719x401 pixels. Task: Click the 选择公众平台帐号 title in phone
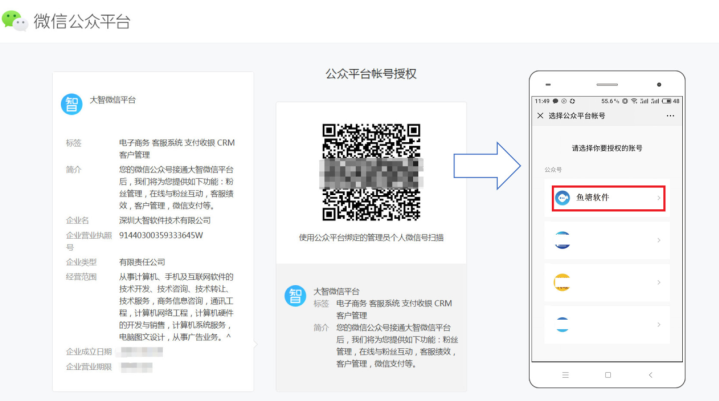point(577,115)
